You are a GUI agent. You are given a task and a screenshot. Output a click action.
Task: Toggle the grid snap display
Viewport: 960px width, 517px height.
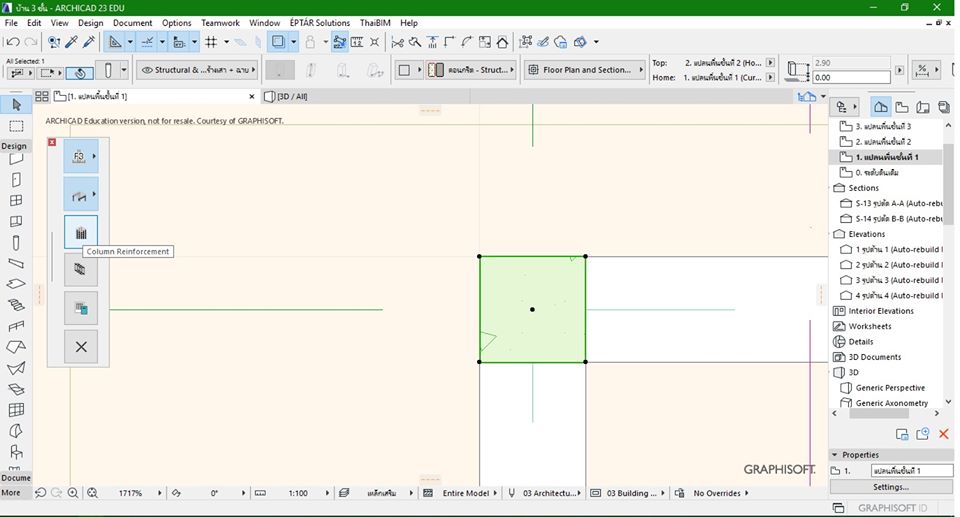211,42
